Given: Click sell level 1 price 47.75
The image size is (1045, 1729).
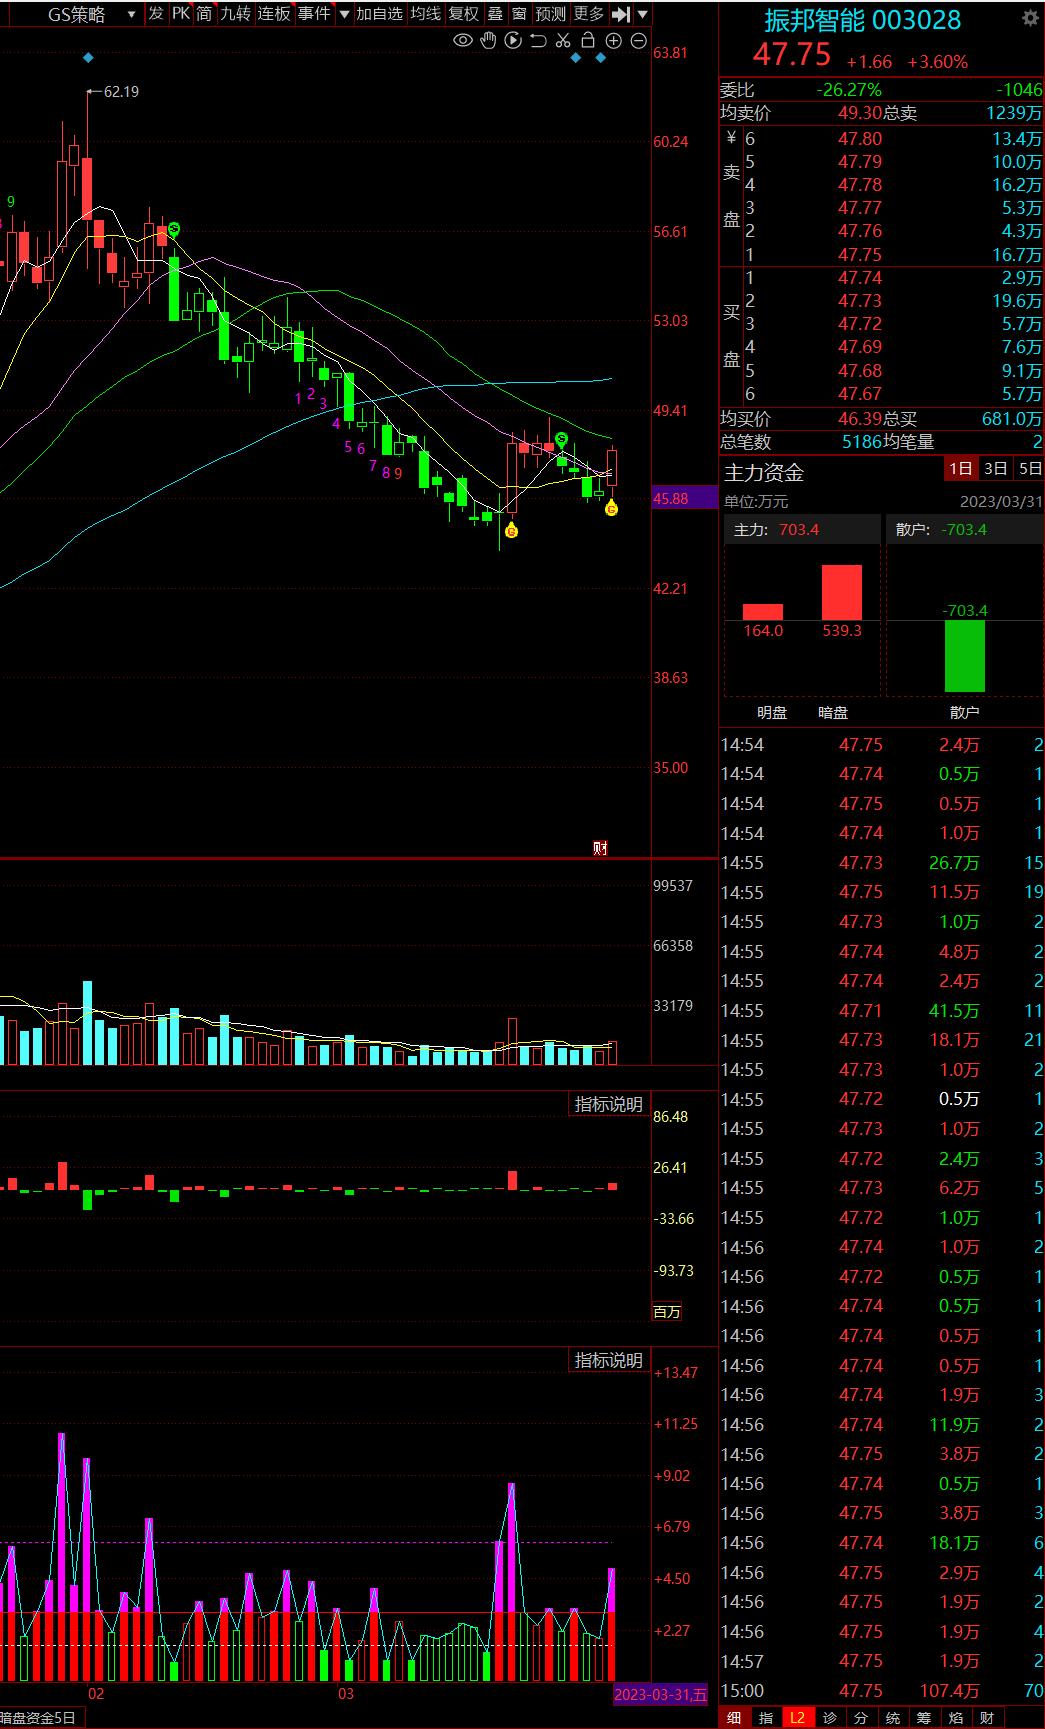Looking at the screenshot, I should (x=860, y=255).
